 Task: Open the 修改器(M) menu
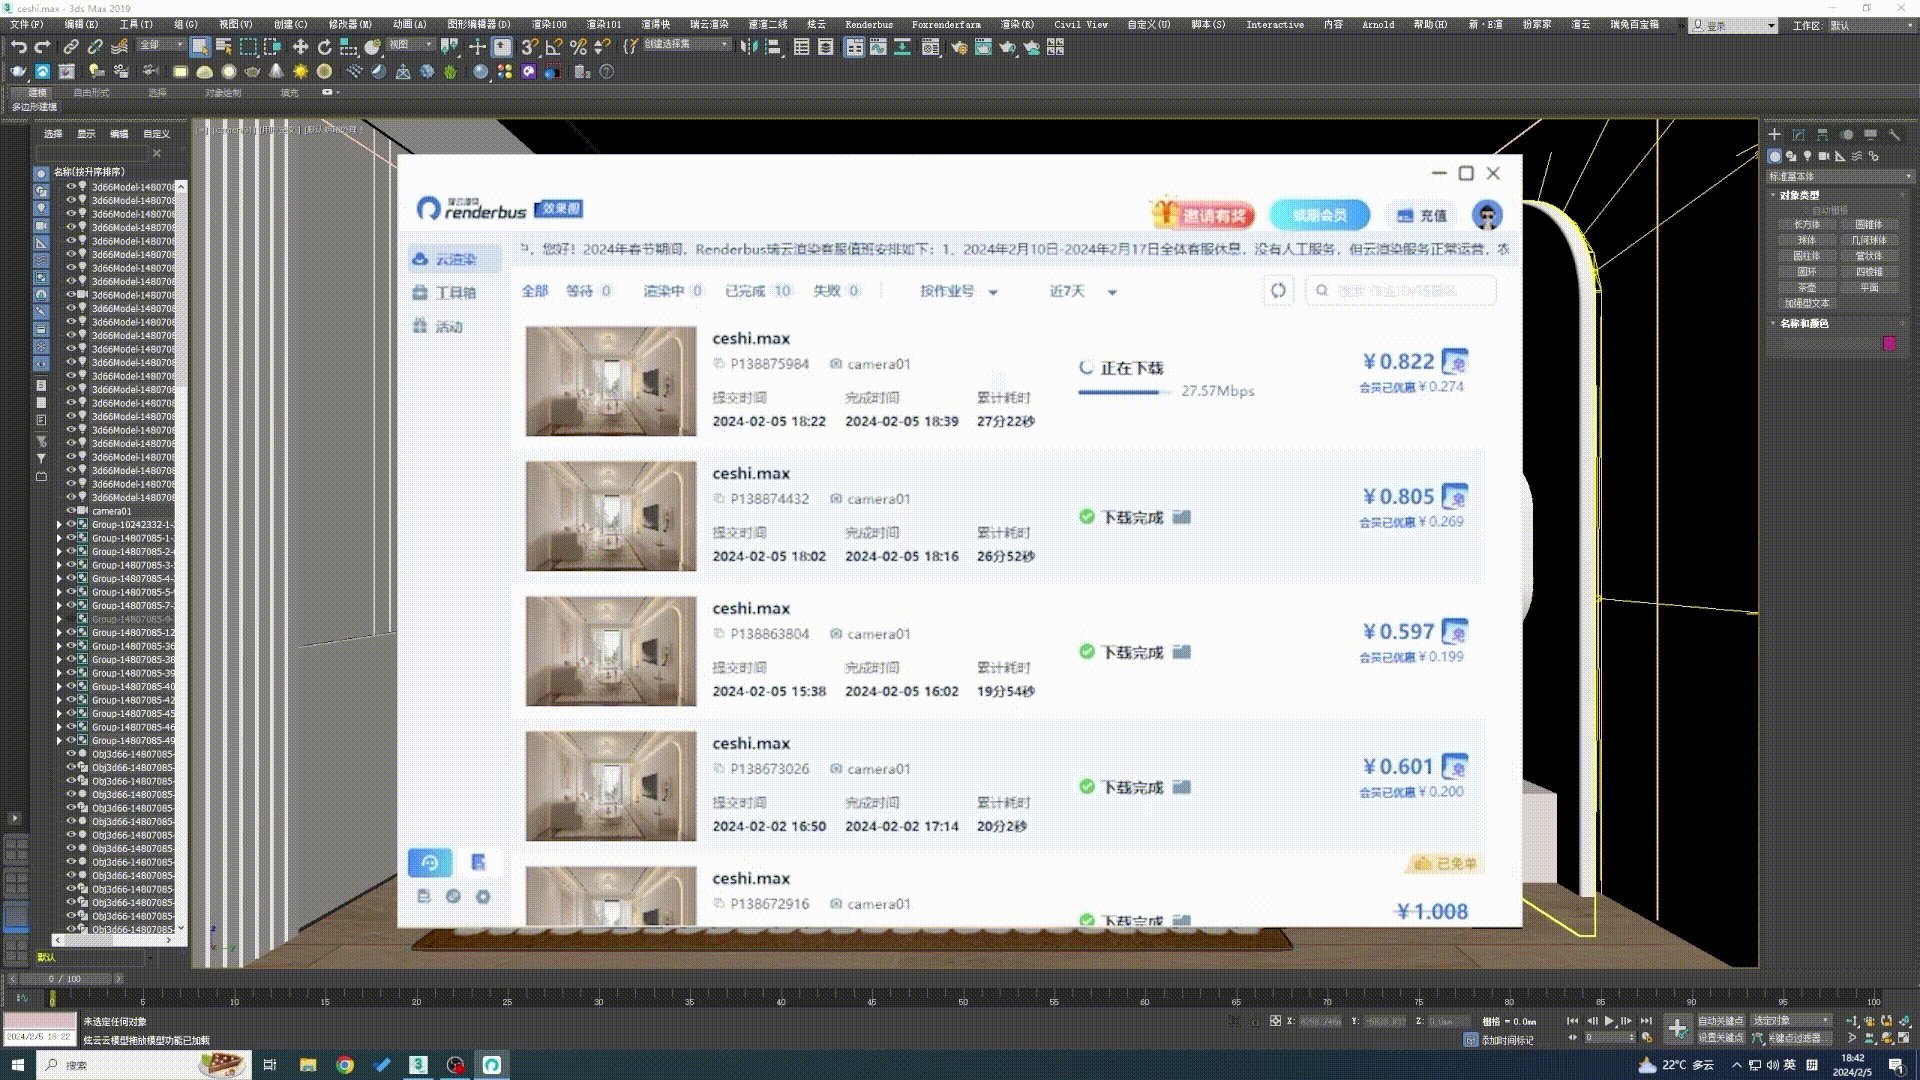click(x=350, y=24)
